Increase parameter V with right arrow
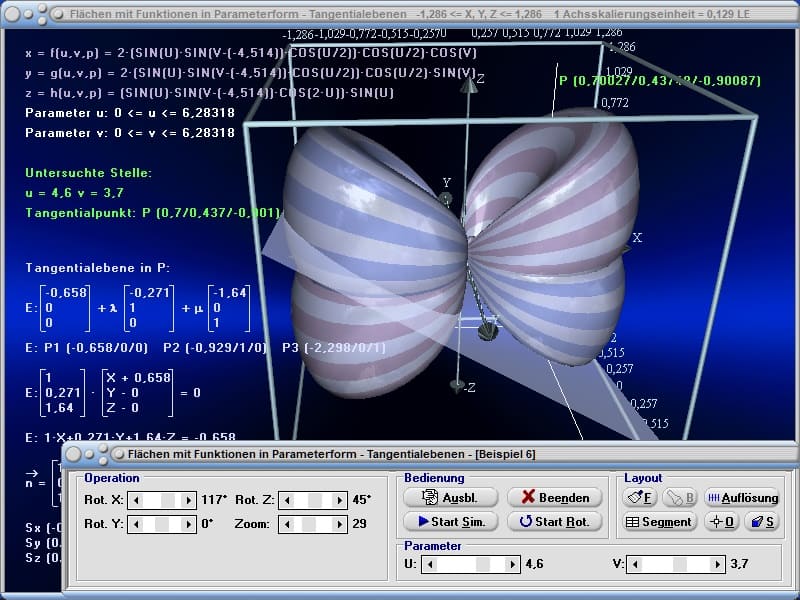The width and height of the screenshot is (800, 600). [x=718, y=564]
